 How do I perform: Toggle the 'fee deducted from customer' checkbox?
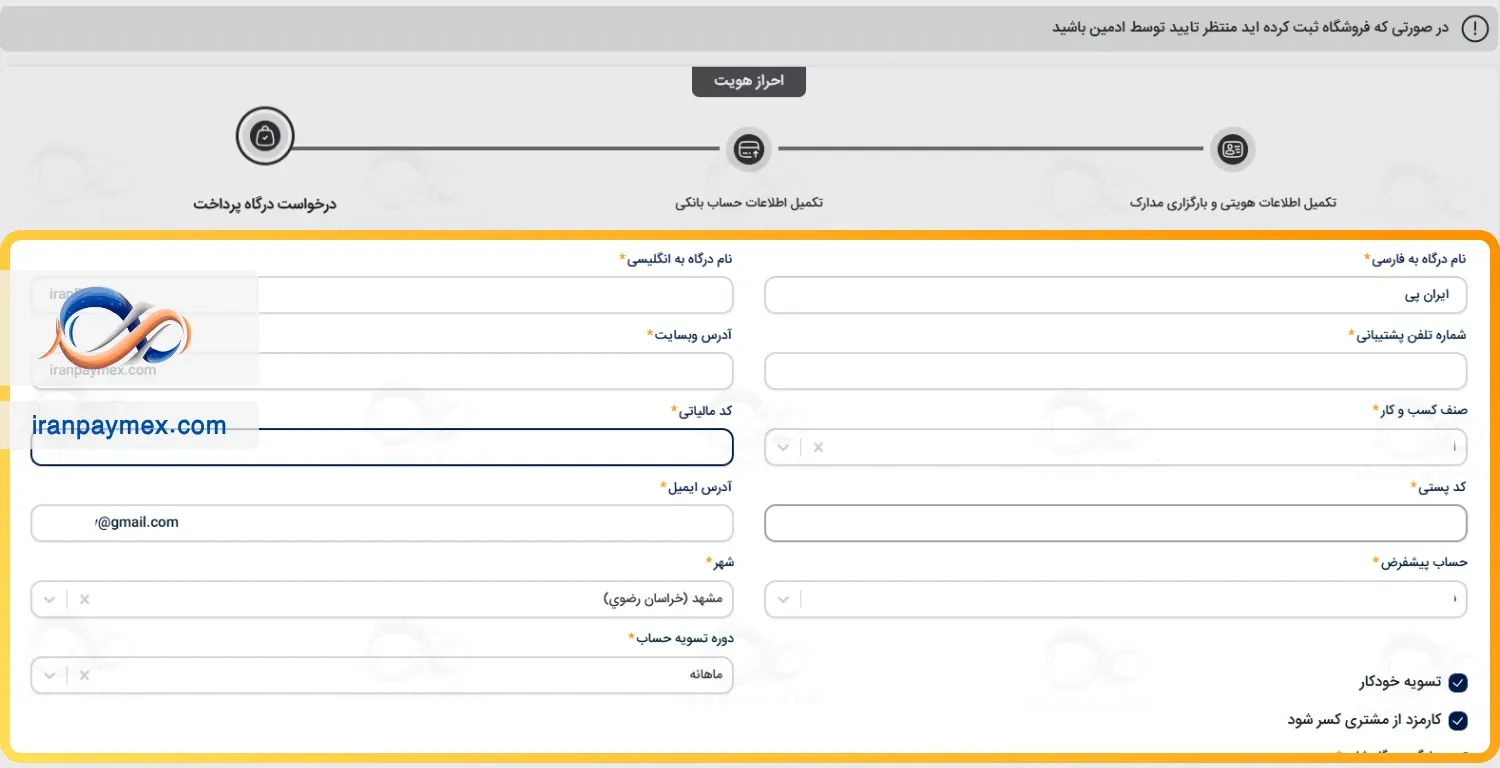point(1458,720)
